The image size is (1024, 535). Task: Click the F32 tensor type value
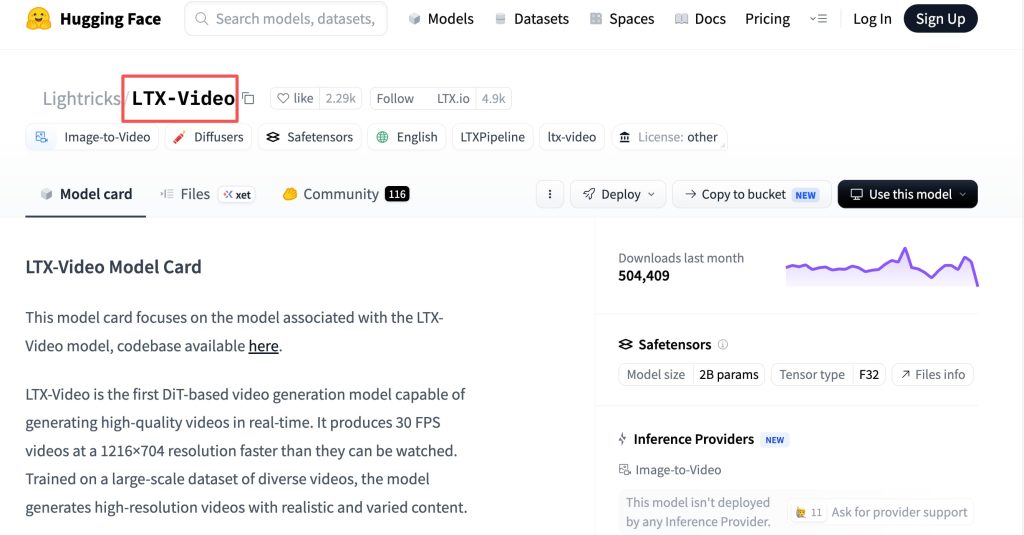(869, 374)
